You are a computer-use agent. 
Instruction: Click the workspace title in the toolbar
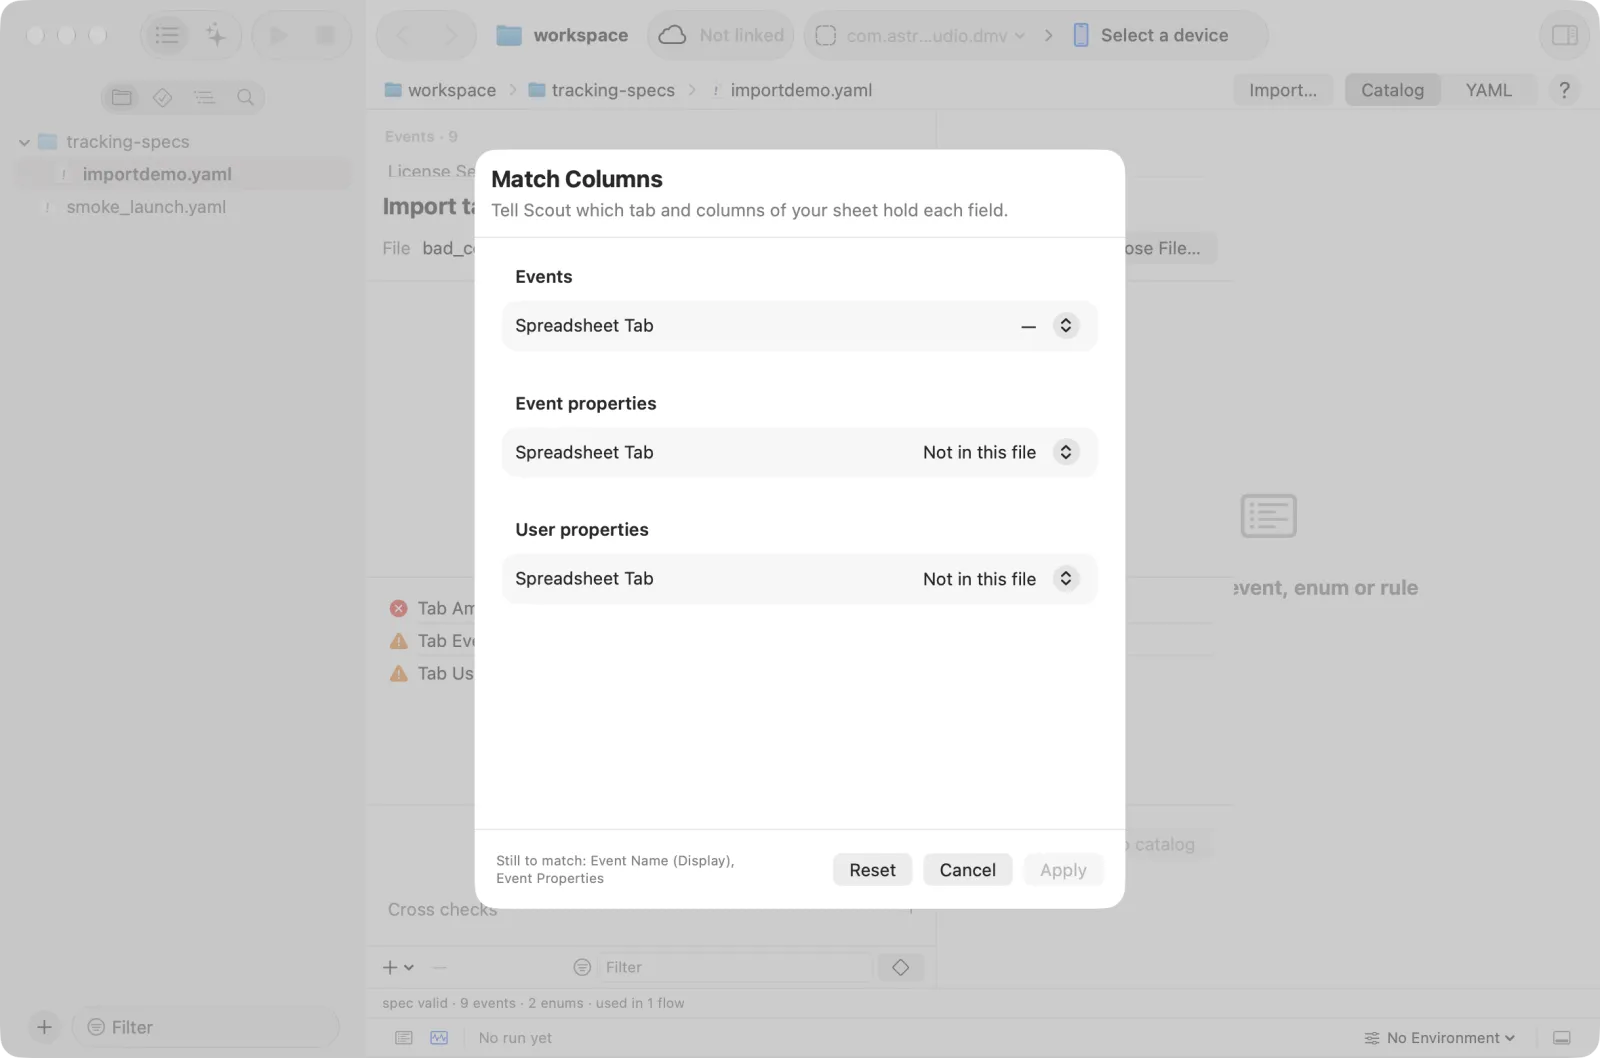tap(563, 36)
